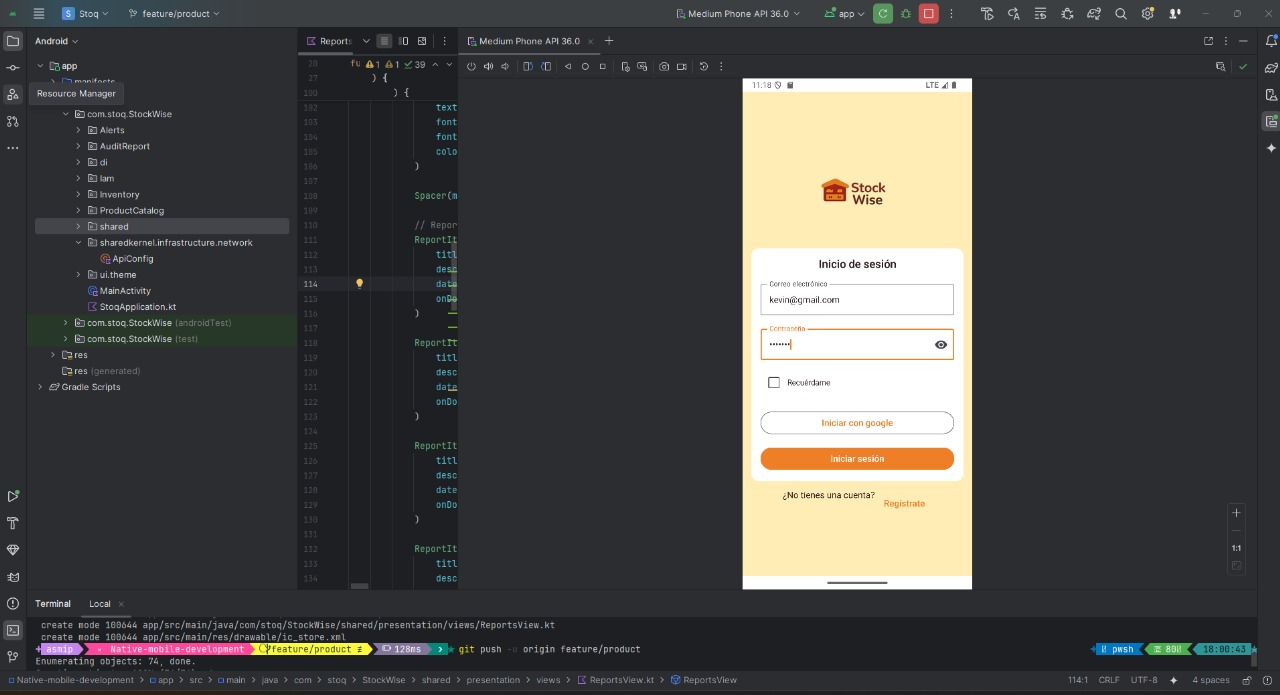This screenshot has width=1280, height=695.
Task: Open the Run tool window
Action: coord(13,496)
